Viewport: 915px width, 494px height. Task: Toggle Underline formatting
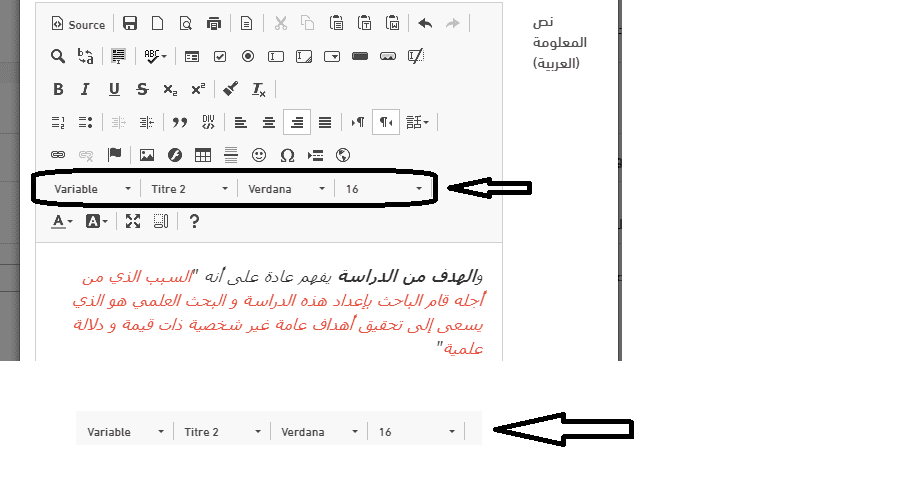tap(114, 89)
